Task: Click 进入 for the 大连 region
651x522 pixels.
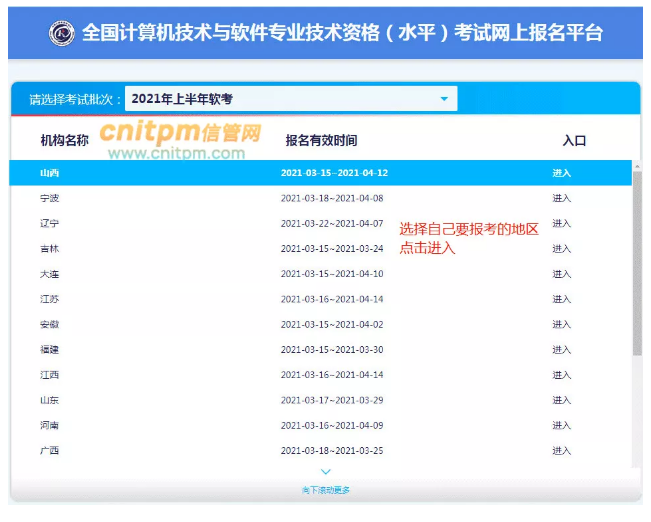Action: pyautogui.click(x=562, y=274)
